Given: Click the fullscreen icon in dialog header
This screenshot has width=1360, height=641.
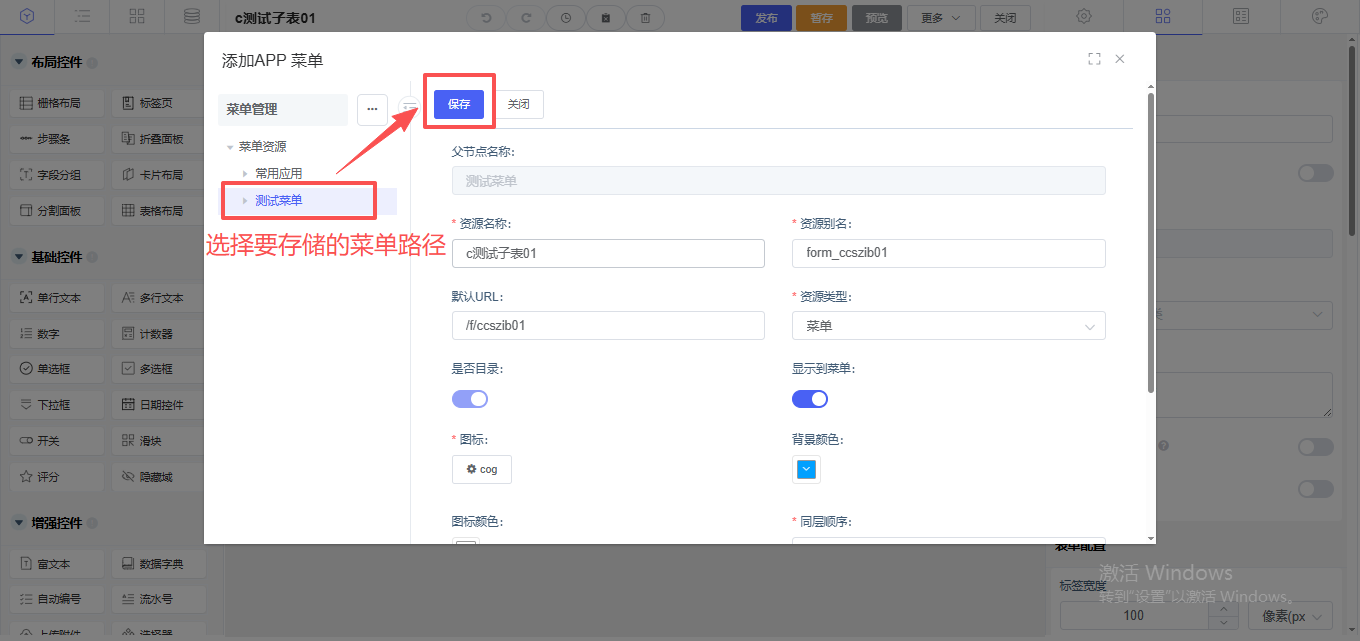Looking at the screenshot, I should [1094, 59].
